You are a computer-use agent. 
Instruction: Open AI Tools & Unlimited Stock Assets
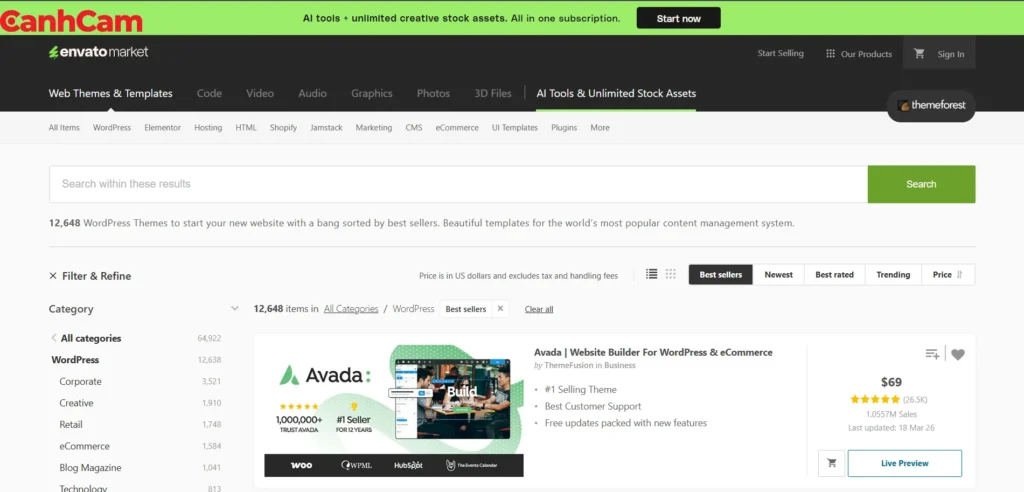click(x=616, y=93)
